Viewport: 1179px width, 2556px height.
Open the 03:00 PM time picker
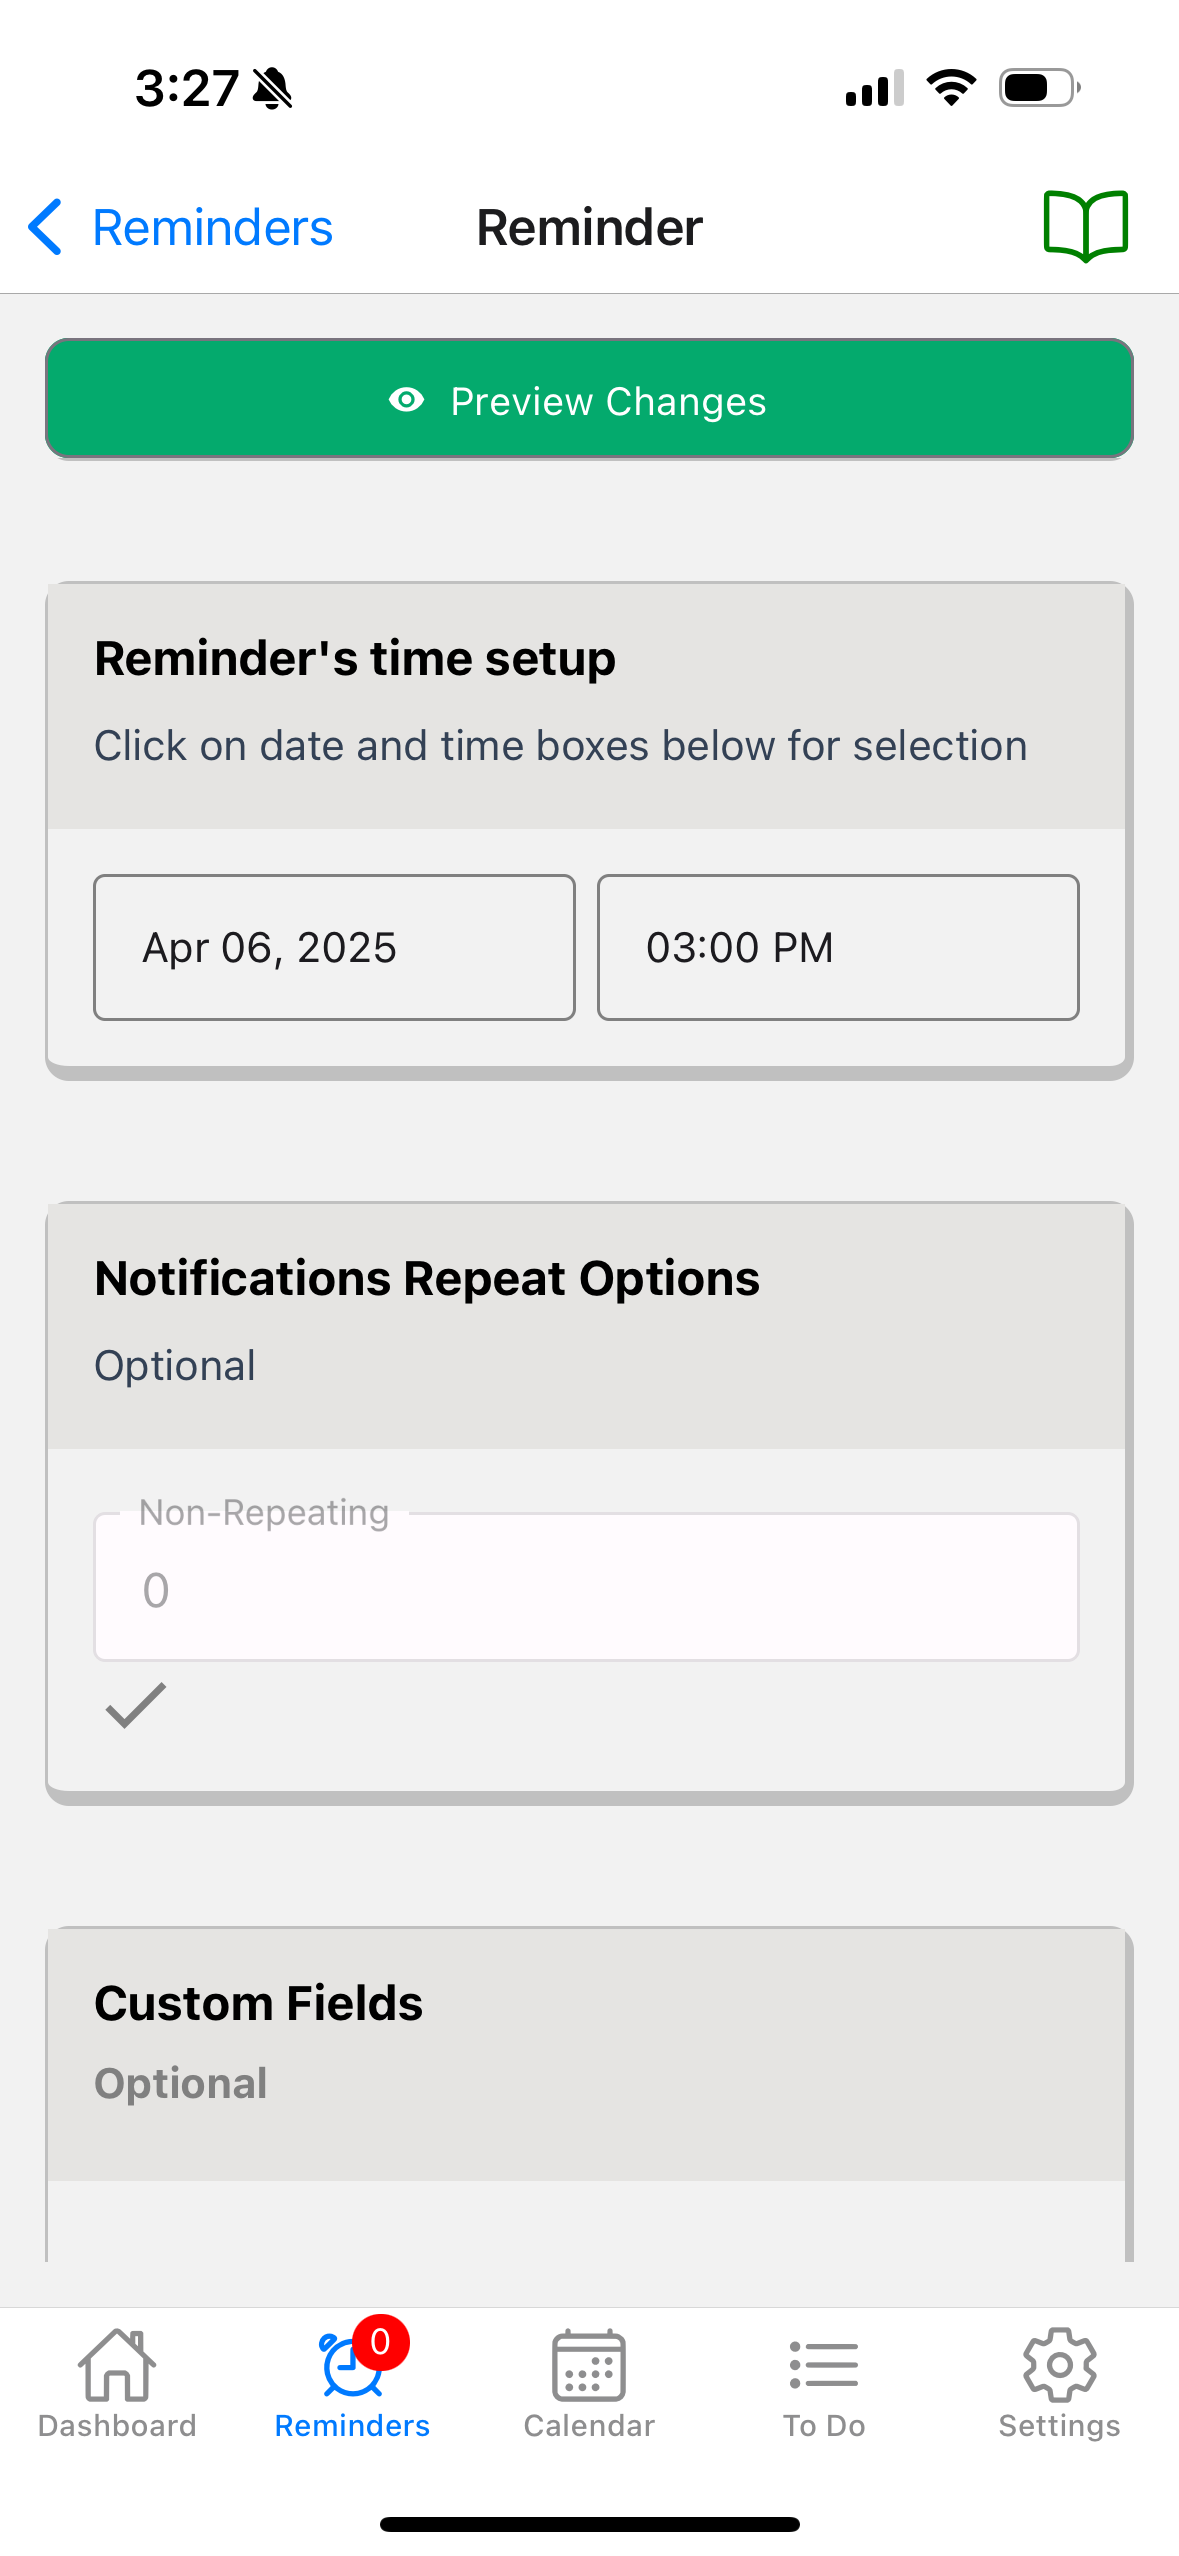coord(837,947)
